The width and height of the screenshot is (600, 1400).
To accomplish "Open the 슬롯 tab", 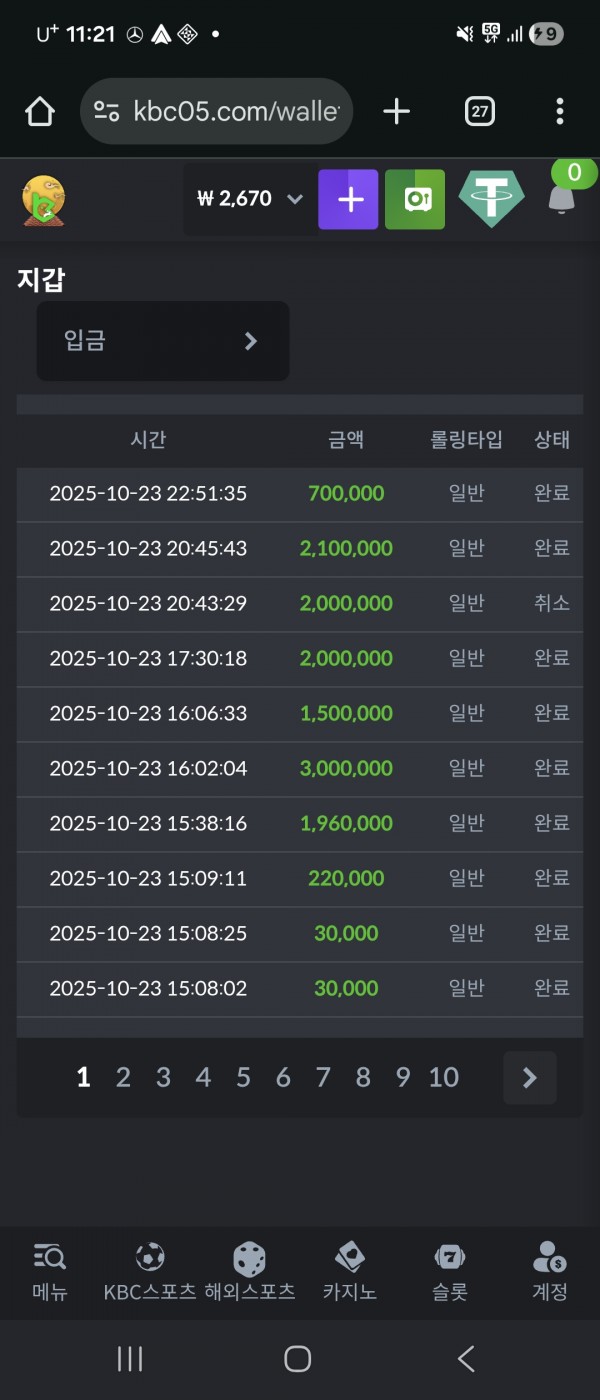I will (x=450, y=1271).
